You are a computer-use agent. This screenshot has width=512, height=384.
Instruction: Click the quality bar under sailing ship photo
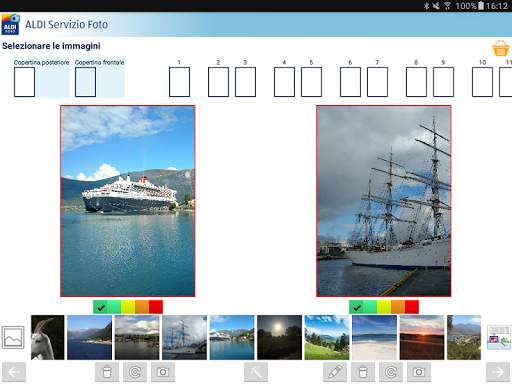(x=384, y=307)
